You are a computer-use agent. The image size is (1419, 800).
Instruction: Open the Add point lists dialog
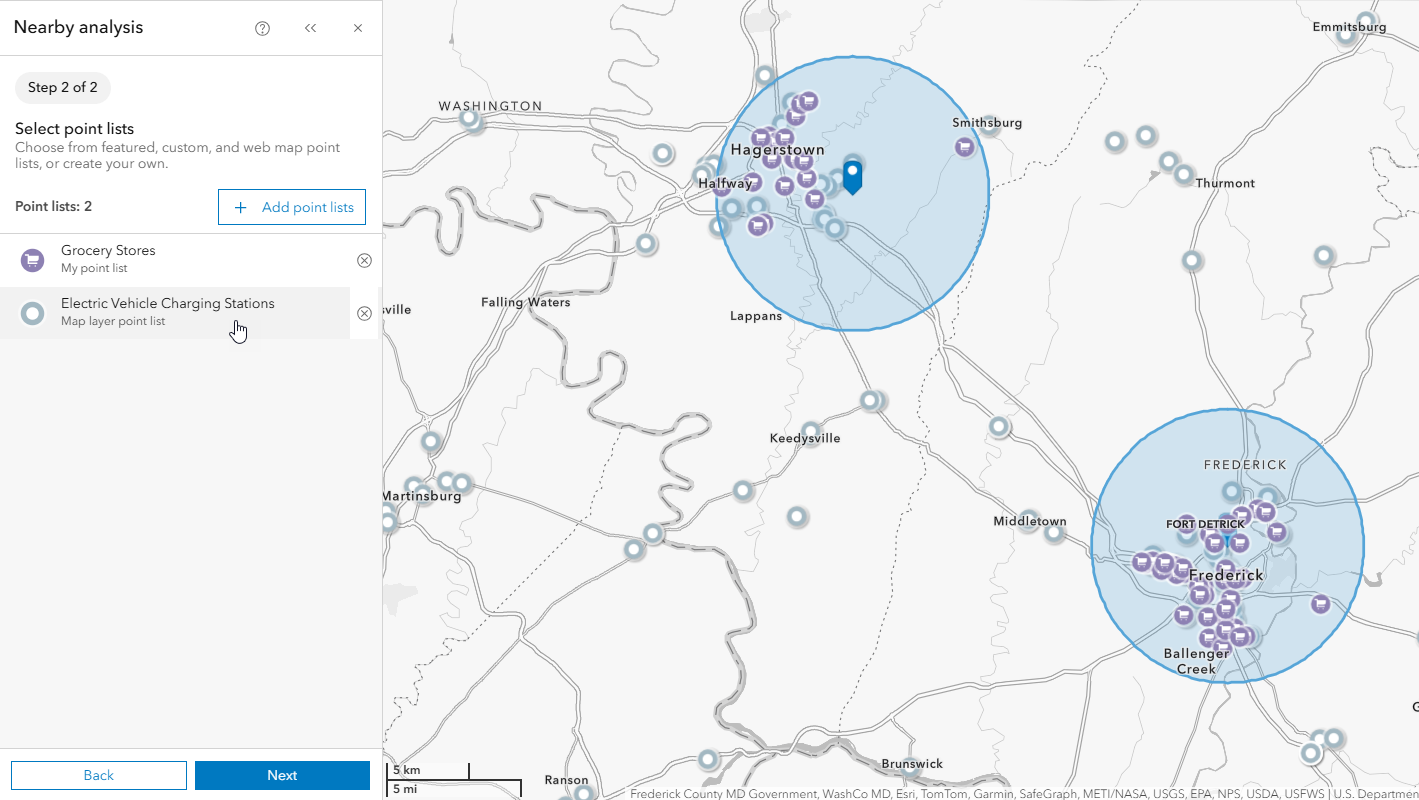(x=292, y=207)
